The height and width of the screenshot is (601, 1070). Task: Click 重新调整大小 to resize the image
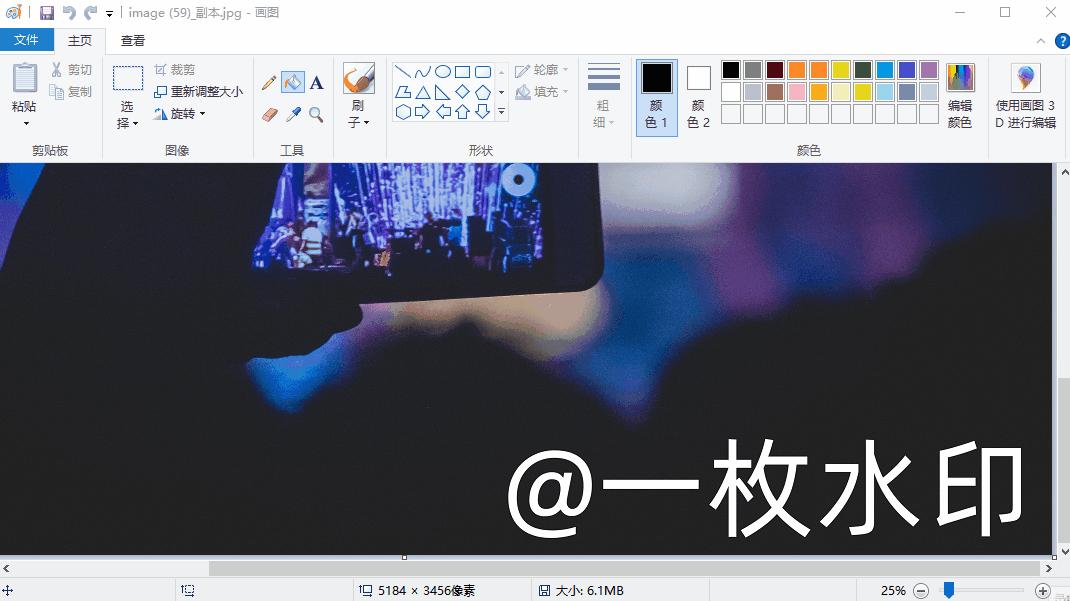(200, 91)
